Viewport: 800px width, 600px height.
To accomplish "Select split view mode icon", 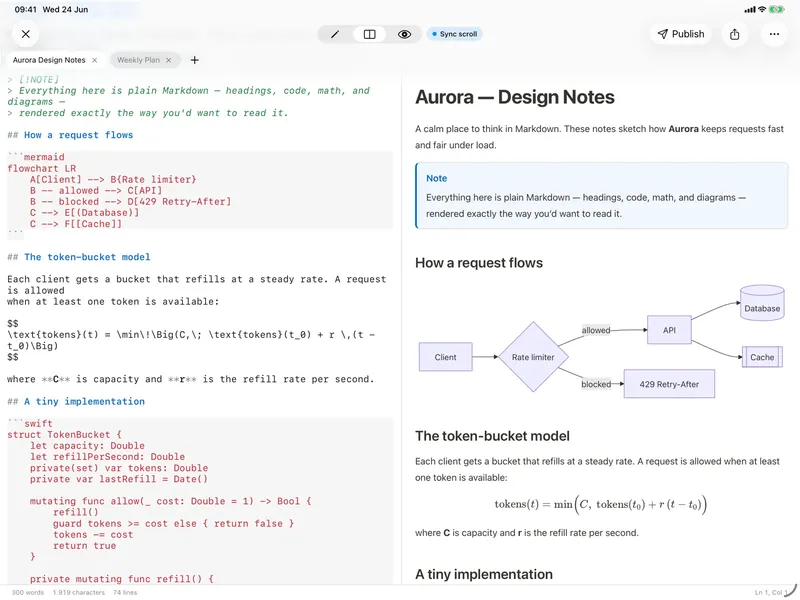I will coord(369,34).
